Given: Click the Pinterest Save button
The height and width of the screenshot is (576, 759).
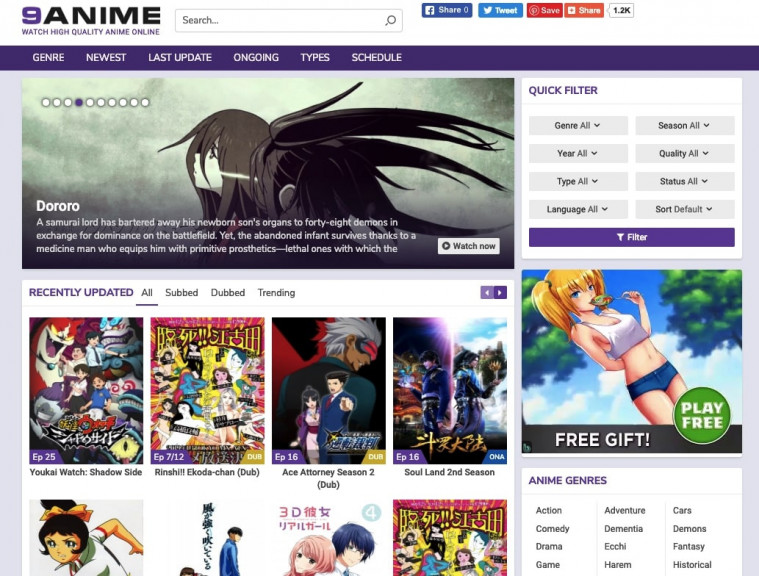Looking at the screenshot, I should (x=545, y=10).
